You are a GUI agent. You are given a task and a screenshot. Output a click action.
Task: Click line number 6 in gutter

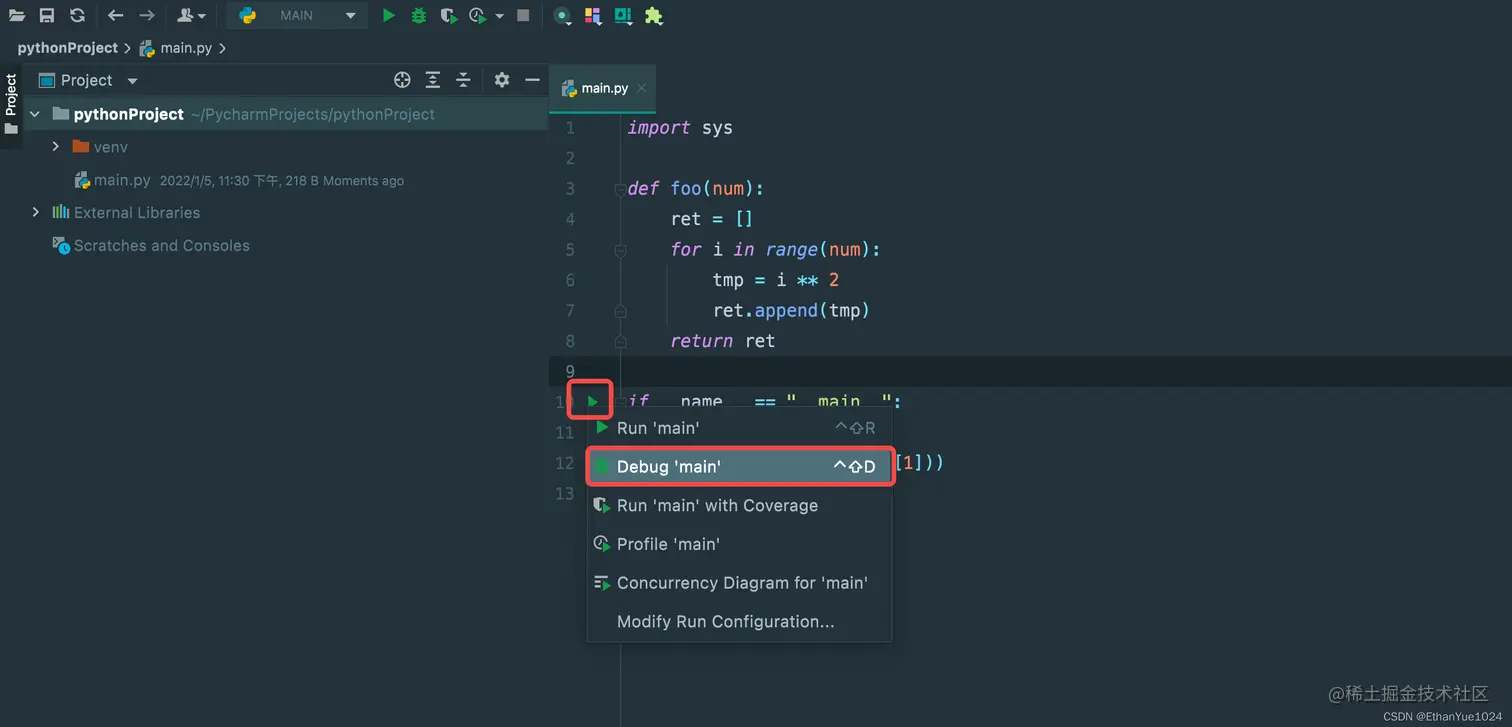point(570,280)
